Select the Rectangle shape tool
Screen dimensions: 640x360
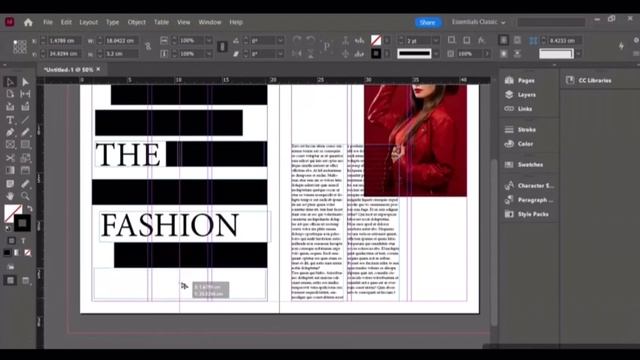25,144
